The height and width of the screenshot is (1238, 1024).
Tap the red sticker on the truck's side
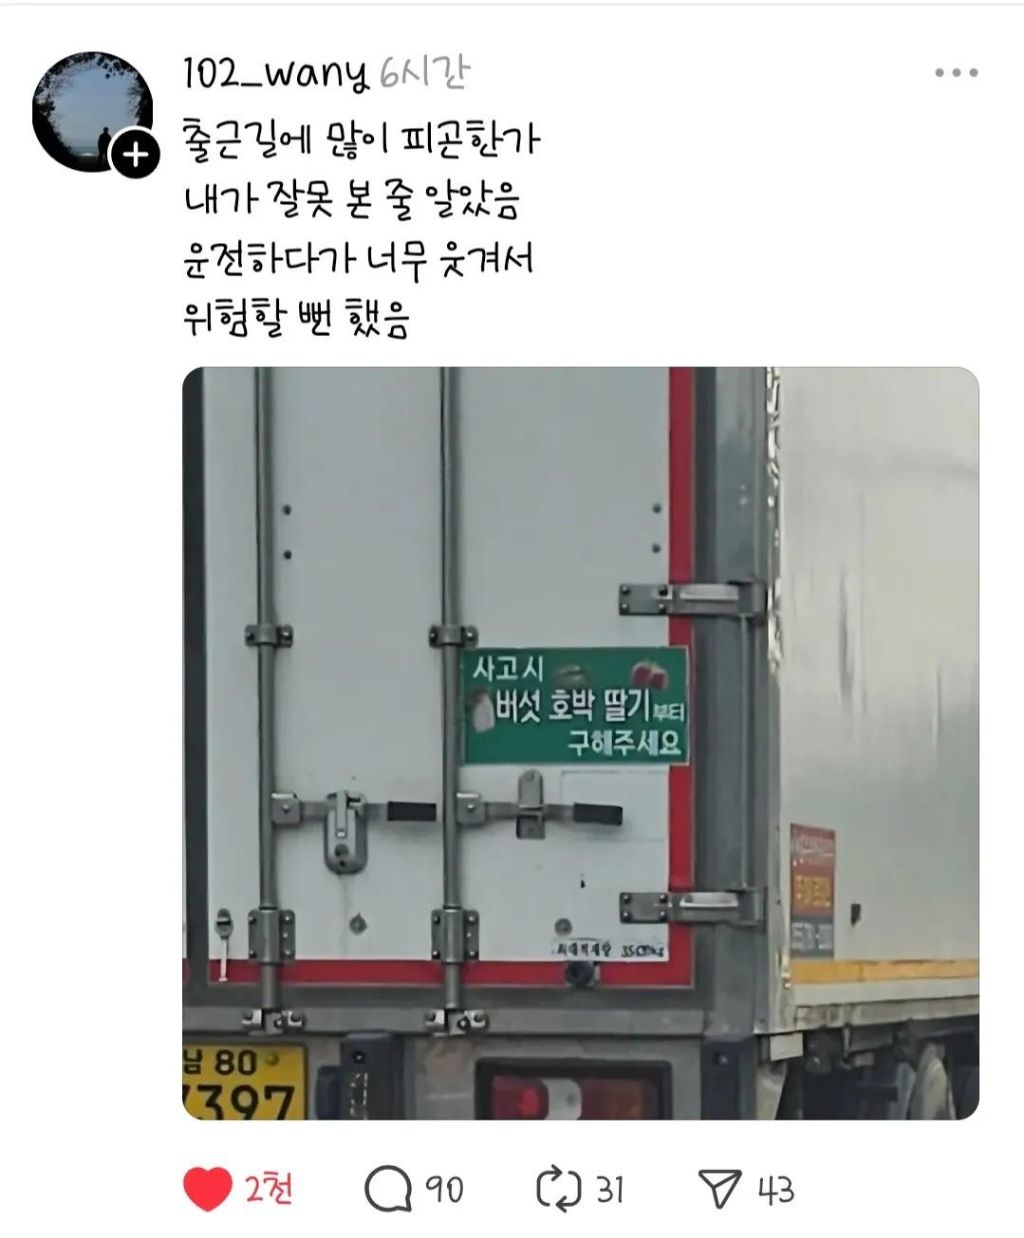(x=812, y=890)
